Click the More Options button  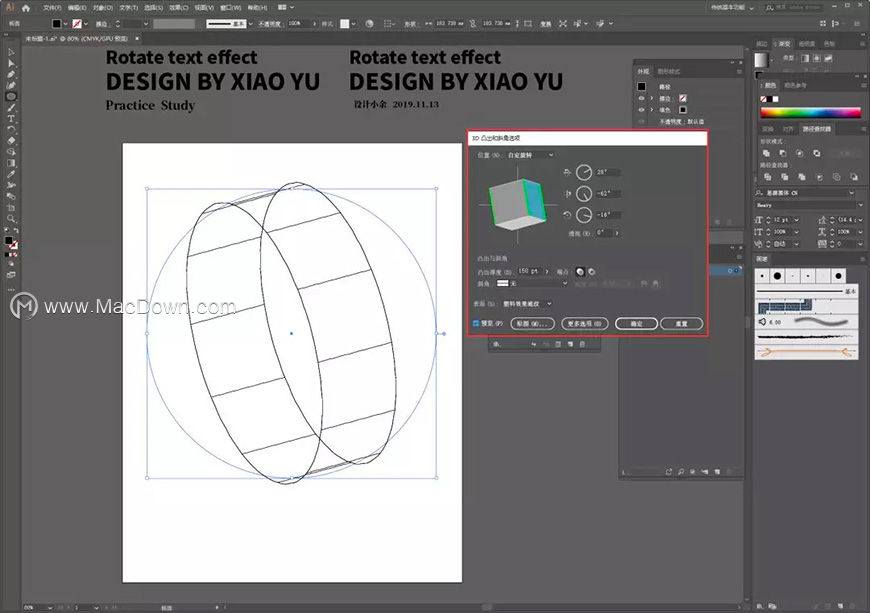(584, 323)
